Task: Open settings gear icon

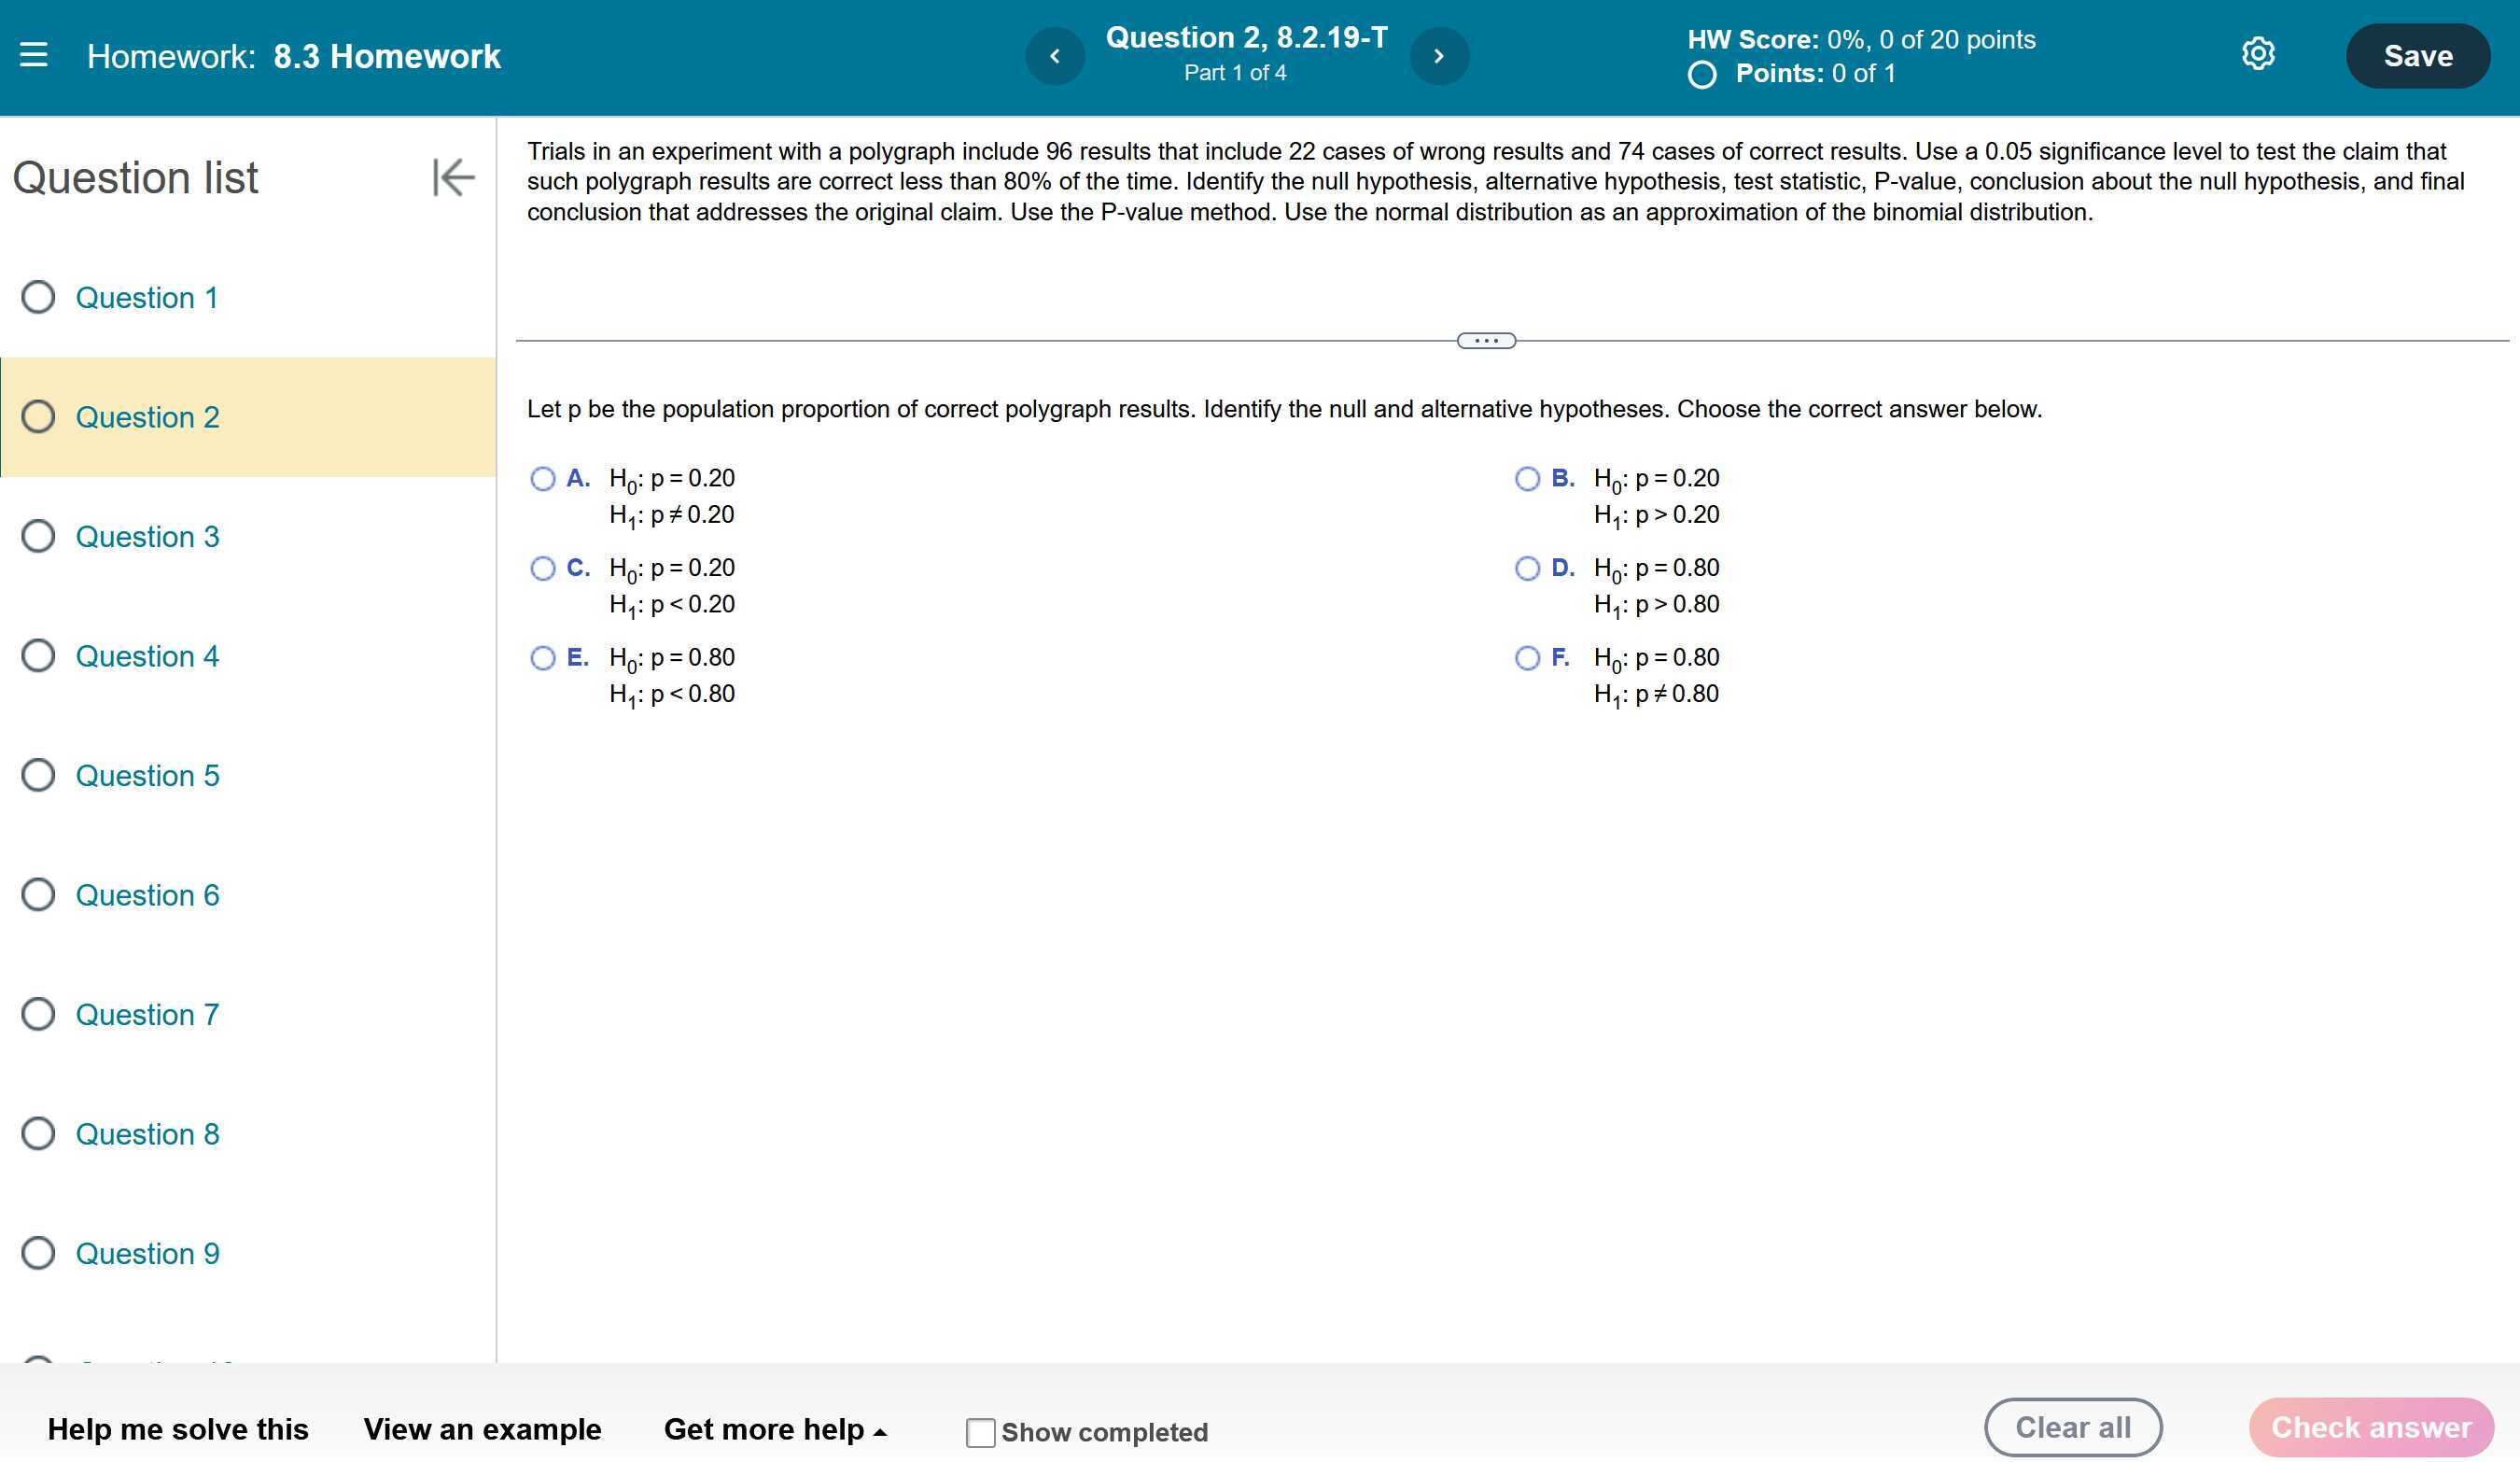Action: [x=2258, y=54]
